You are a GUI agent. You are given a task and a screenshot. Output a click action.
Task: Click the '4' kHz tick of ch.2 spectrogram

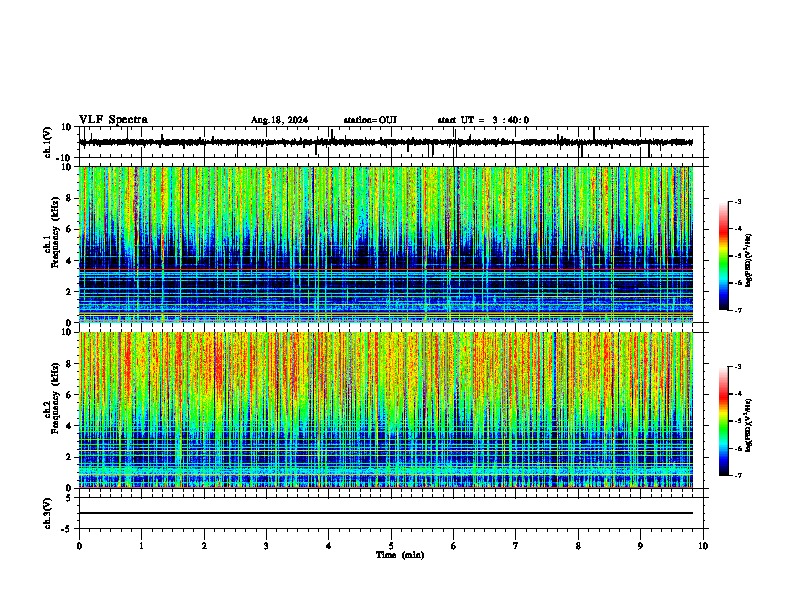(x=71, y=426)
